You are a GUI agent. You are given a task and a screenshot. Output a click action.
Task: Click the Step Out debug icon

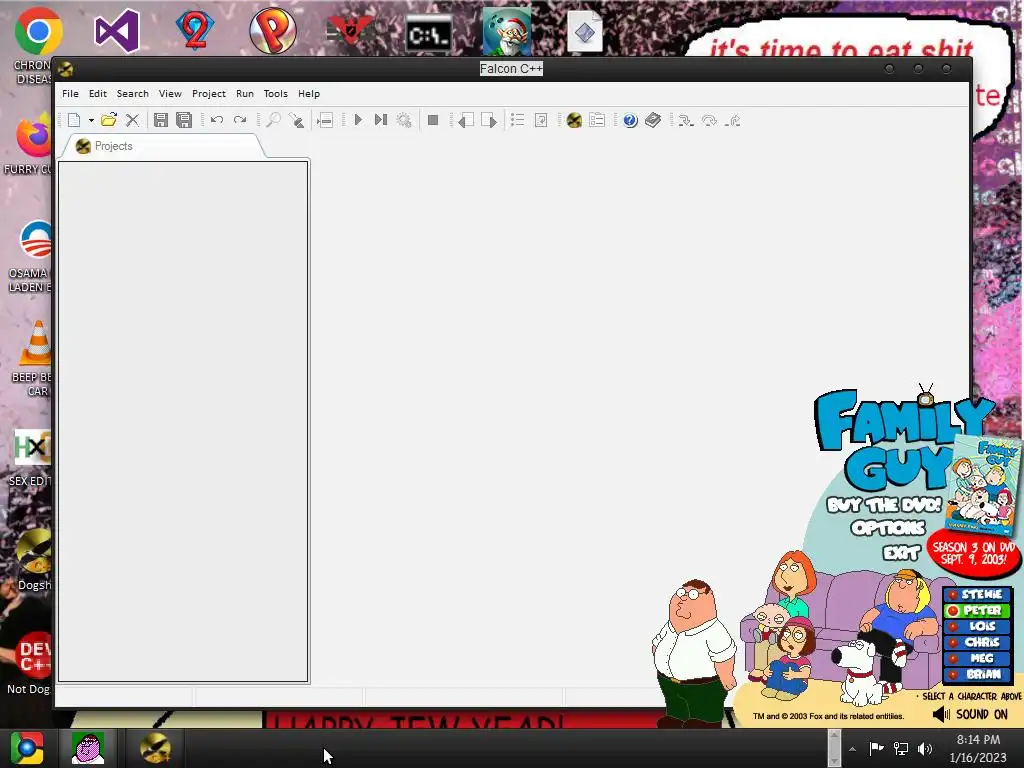click(x=733, y=120)
